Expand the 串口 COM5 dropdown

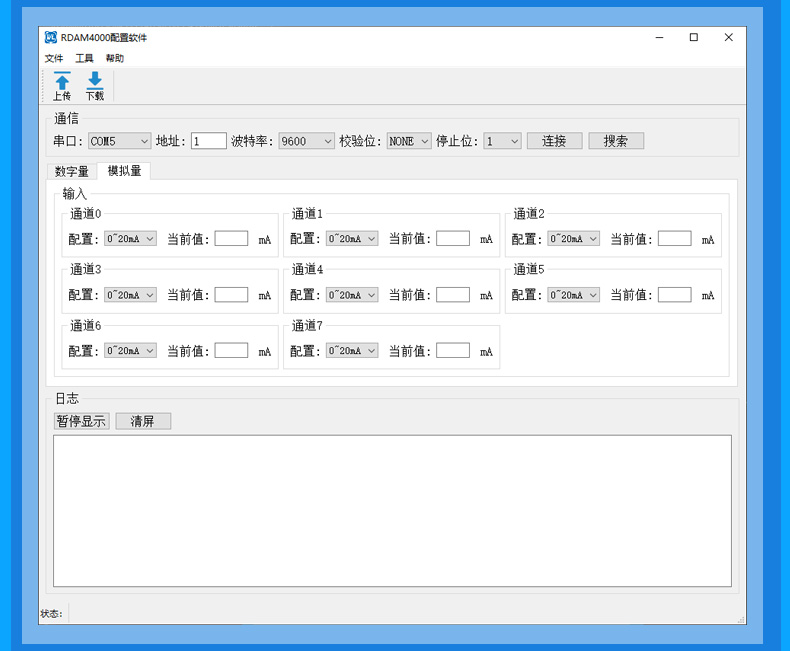click(x=119, y=141)
